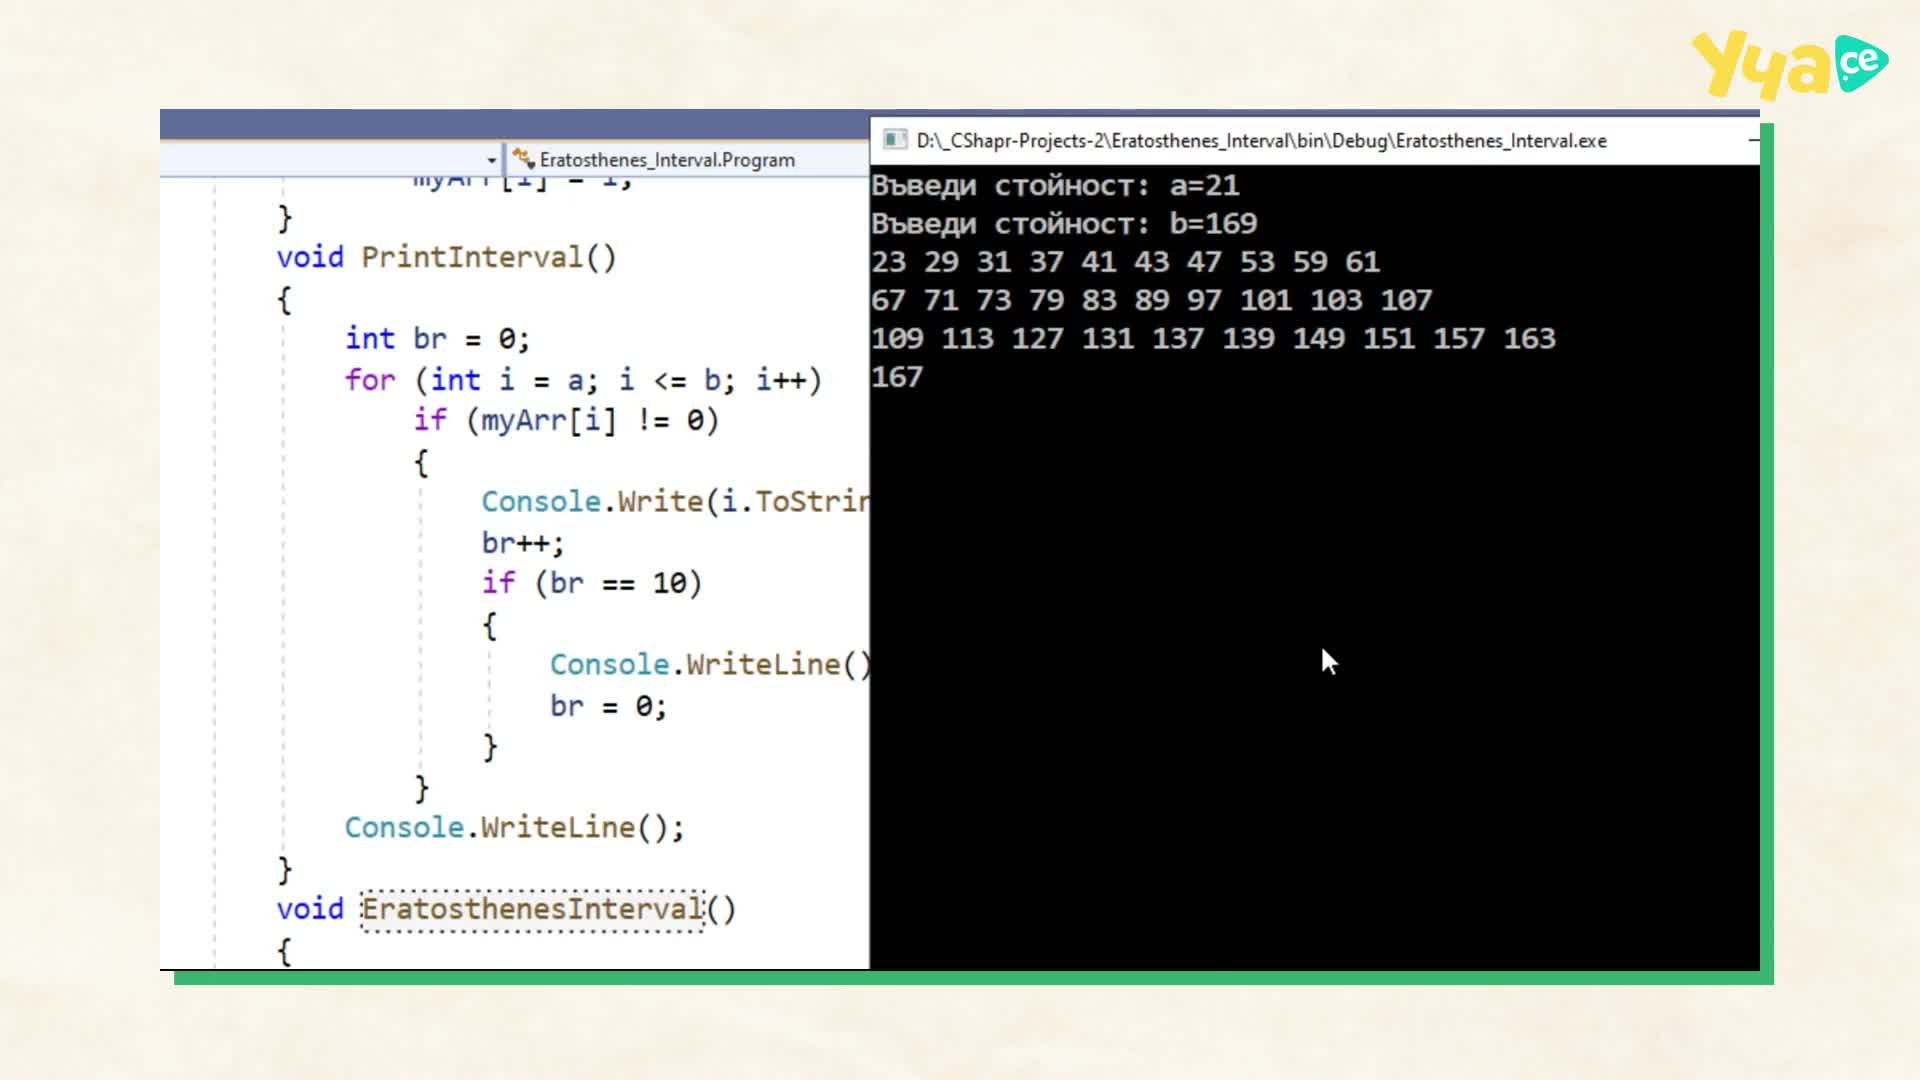Click the Уча.се logo
The height and width of the screenshot is (1080, 1920).
(1790, 65)
